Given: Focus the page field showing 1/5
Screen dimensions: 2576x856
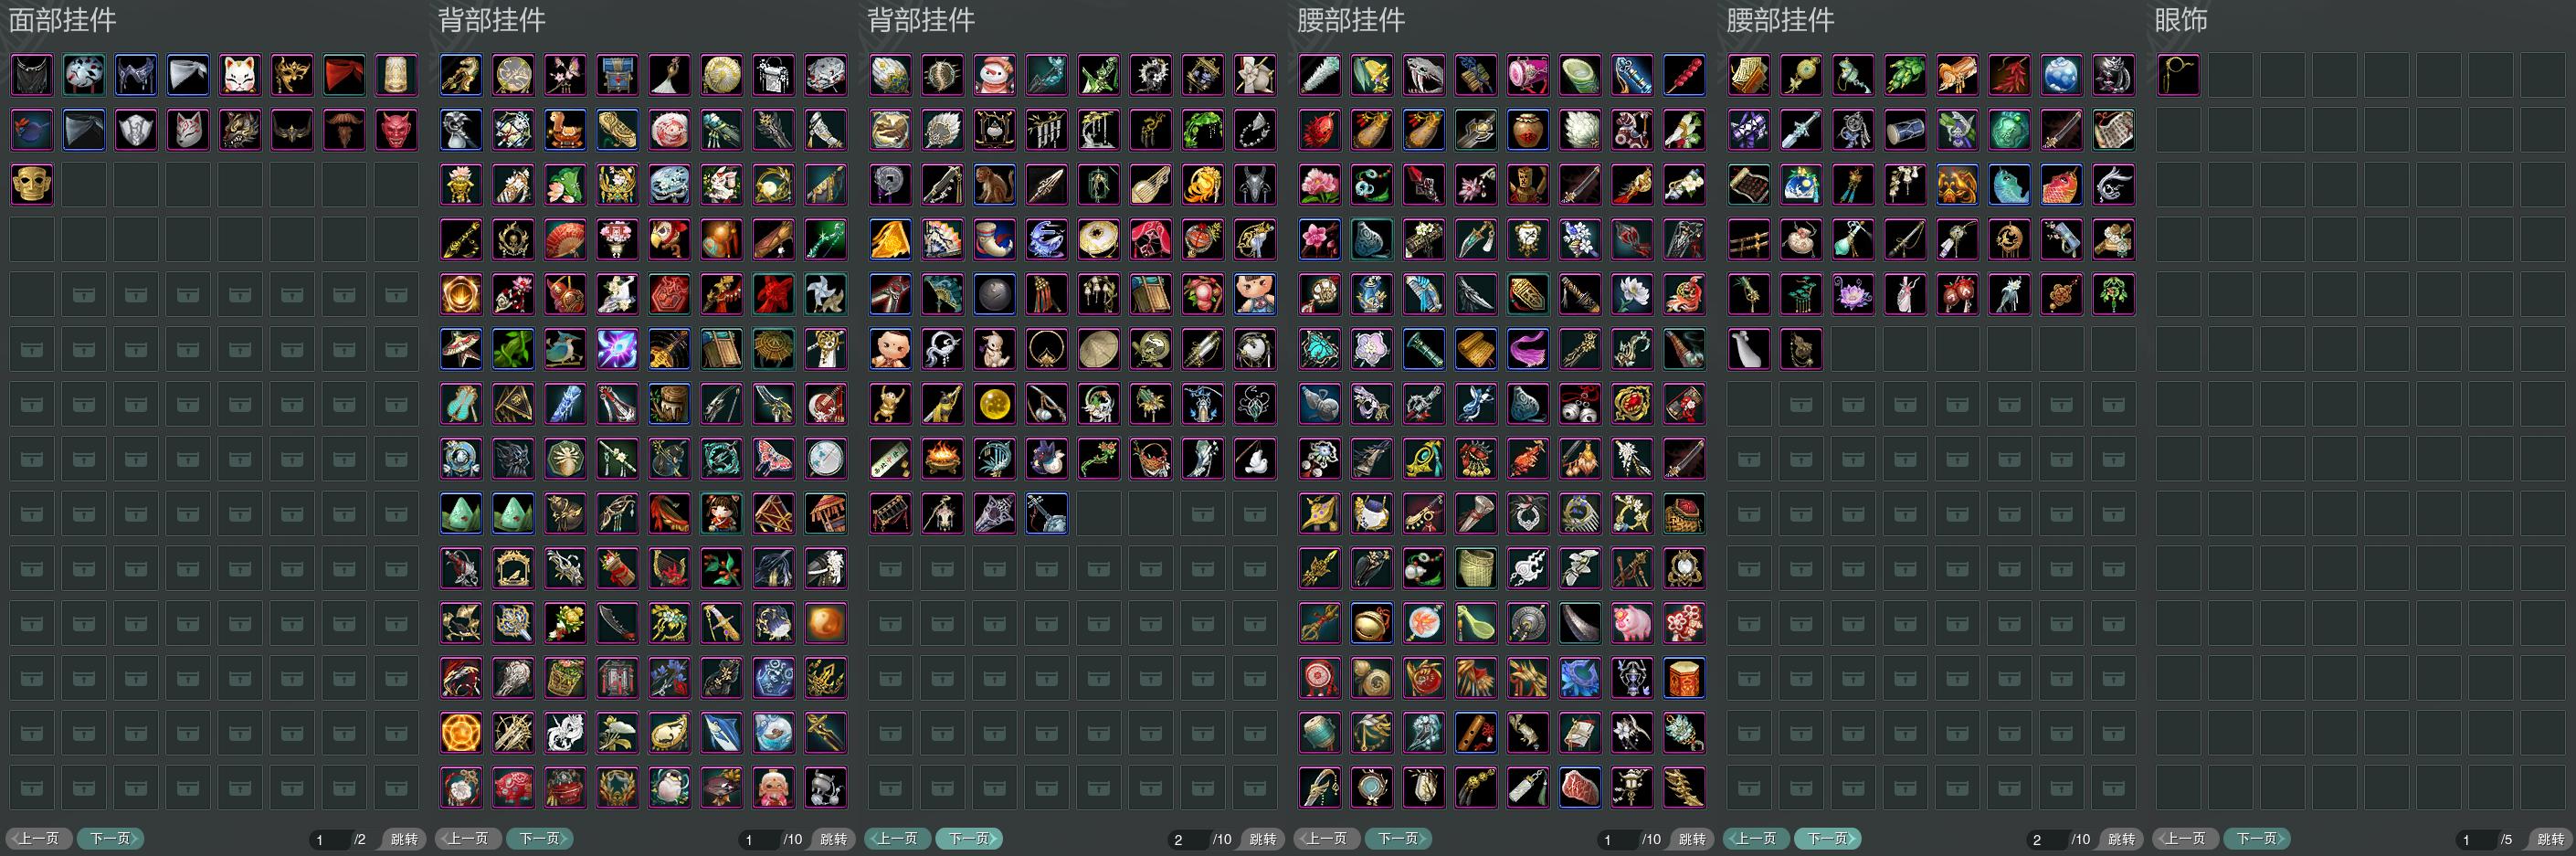Looking at the screenshot, I should (x=2476, y=840).
